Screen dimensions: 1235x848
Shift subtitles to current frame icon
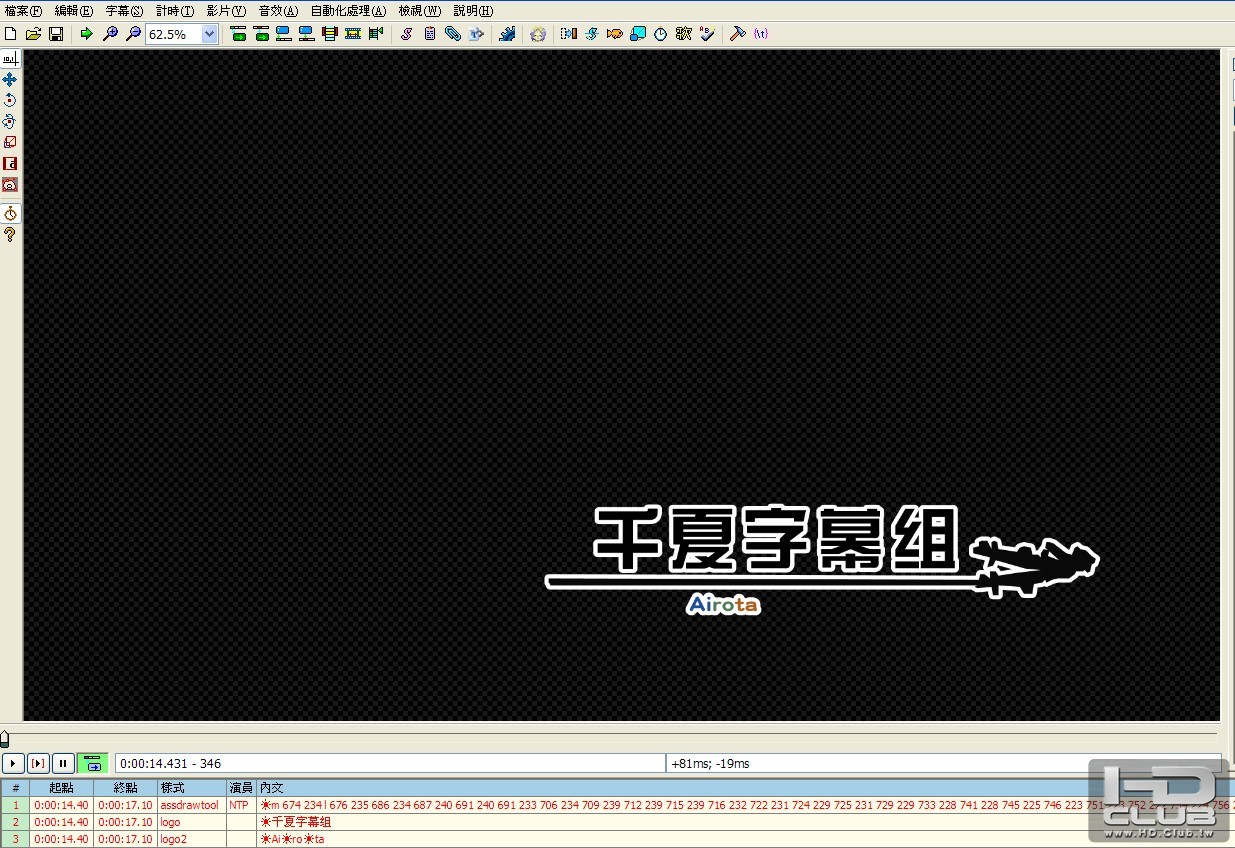(376, 34)
